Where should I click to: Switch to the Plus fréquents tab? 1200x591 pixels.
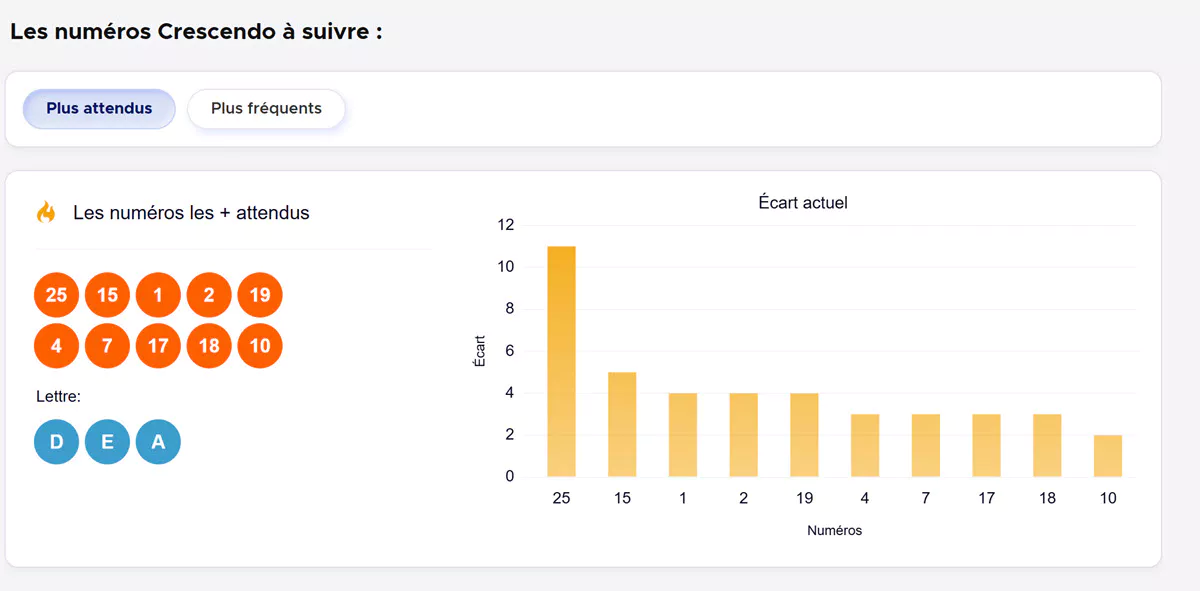(x=266, y=108)
